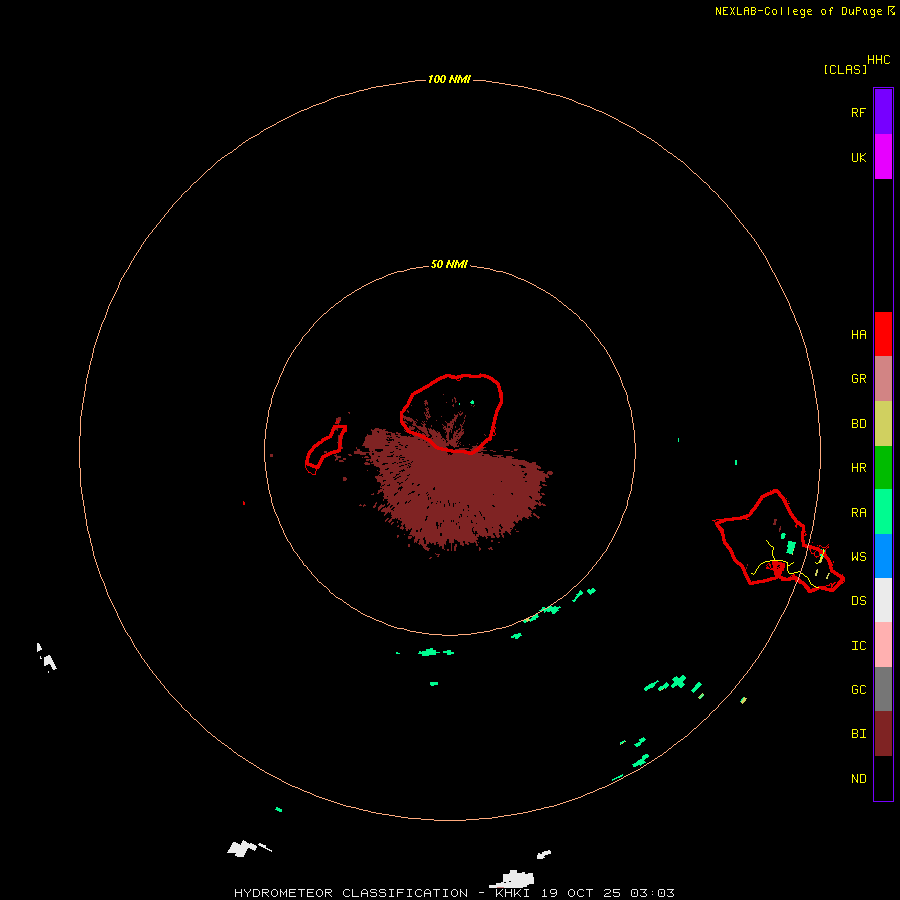Viewport: 900px width, 900px height.
Task: Click the ND black legend swatch
Action: [x=883, y=778]
